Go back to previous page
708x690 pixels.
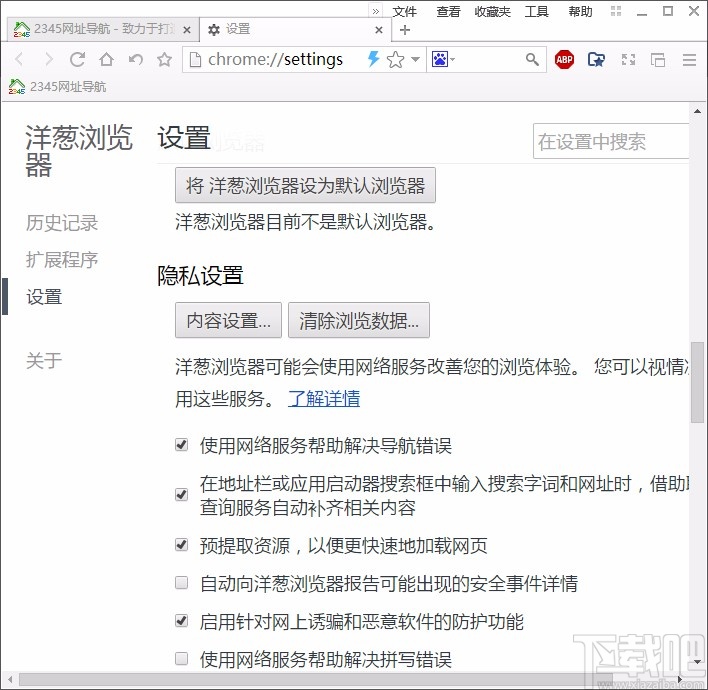click(x=19, y=59)
